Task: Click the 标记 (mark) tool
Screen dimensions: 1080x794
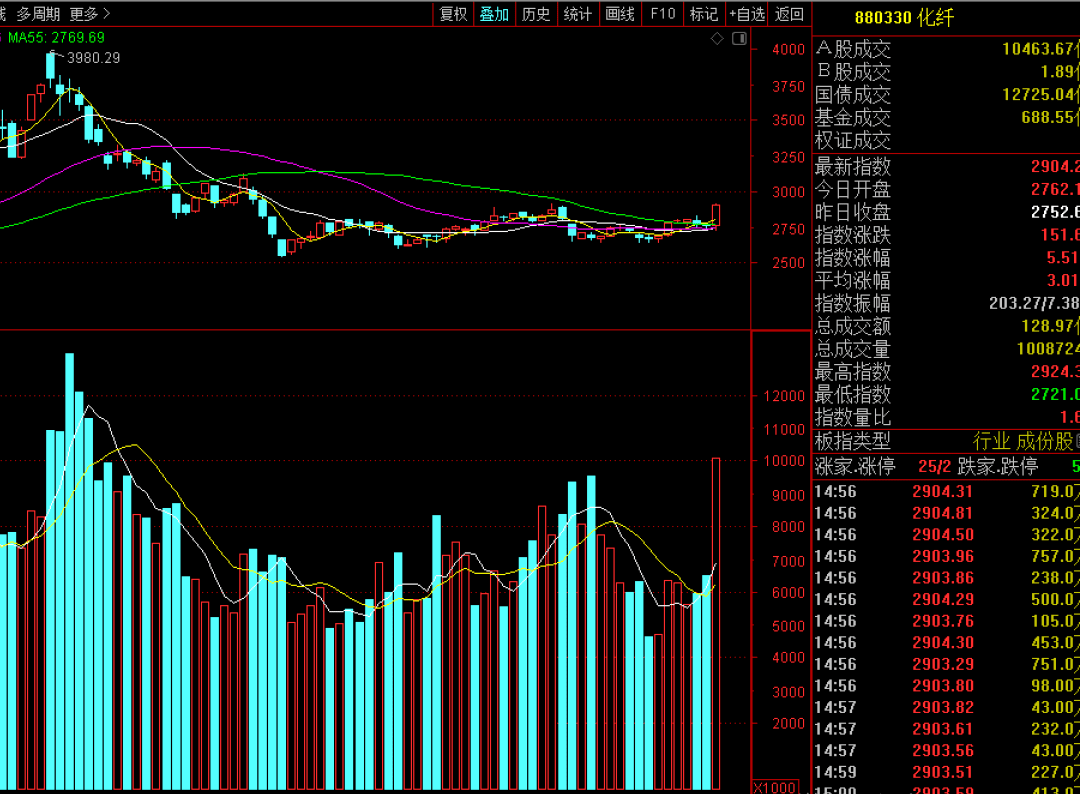Action: [703, 15]
